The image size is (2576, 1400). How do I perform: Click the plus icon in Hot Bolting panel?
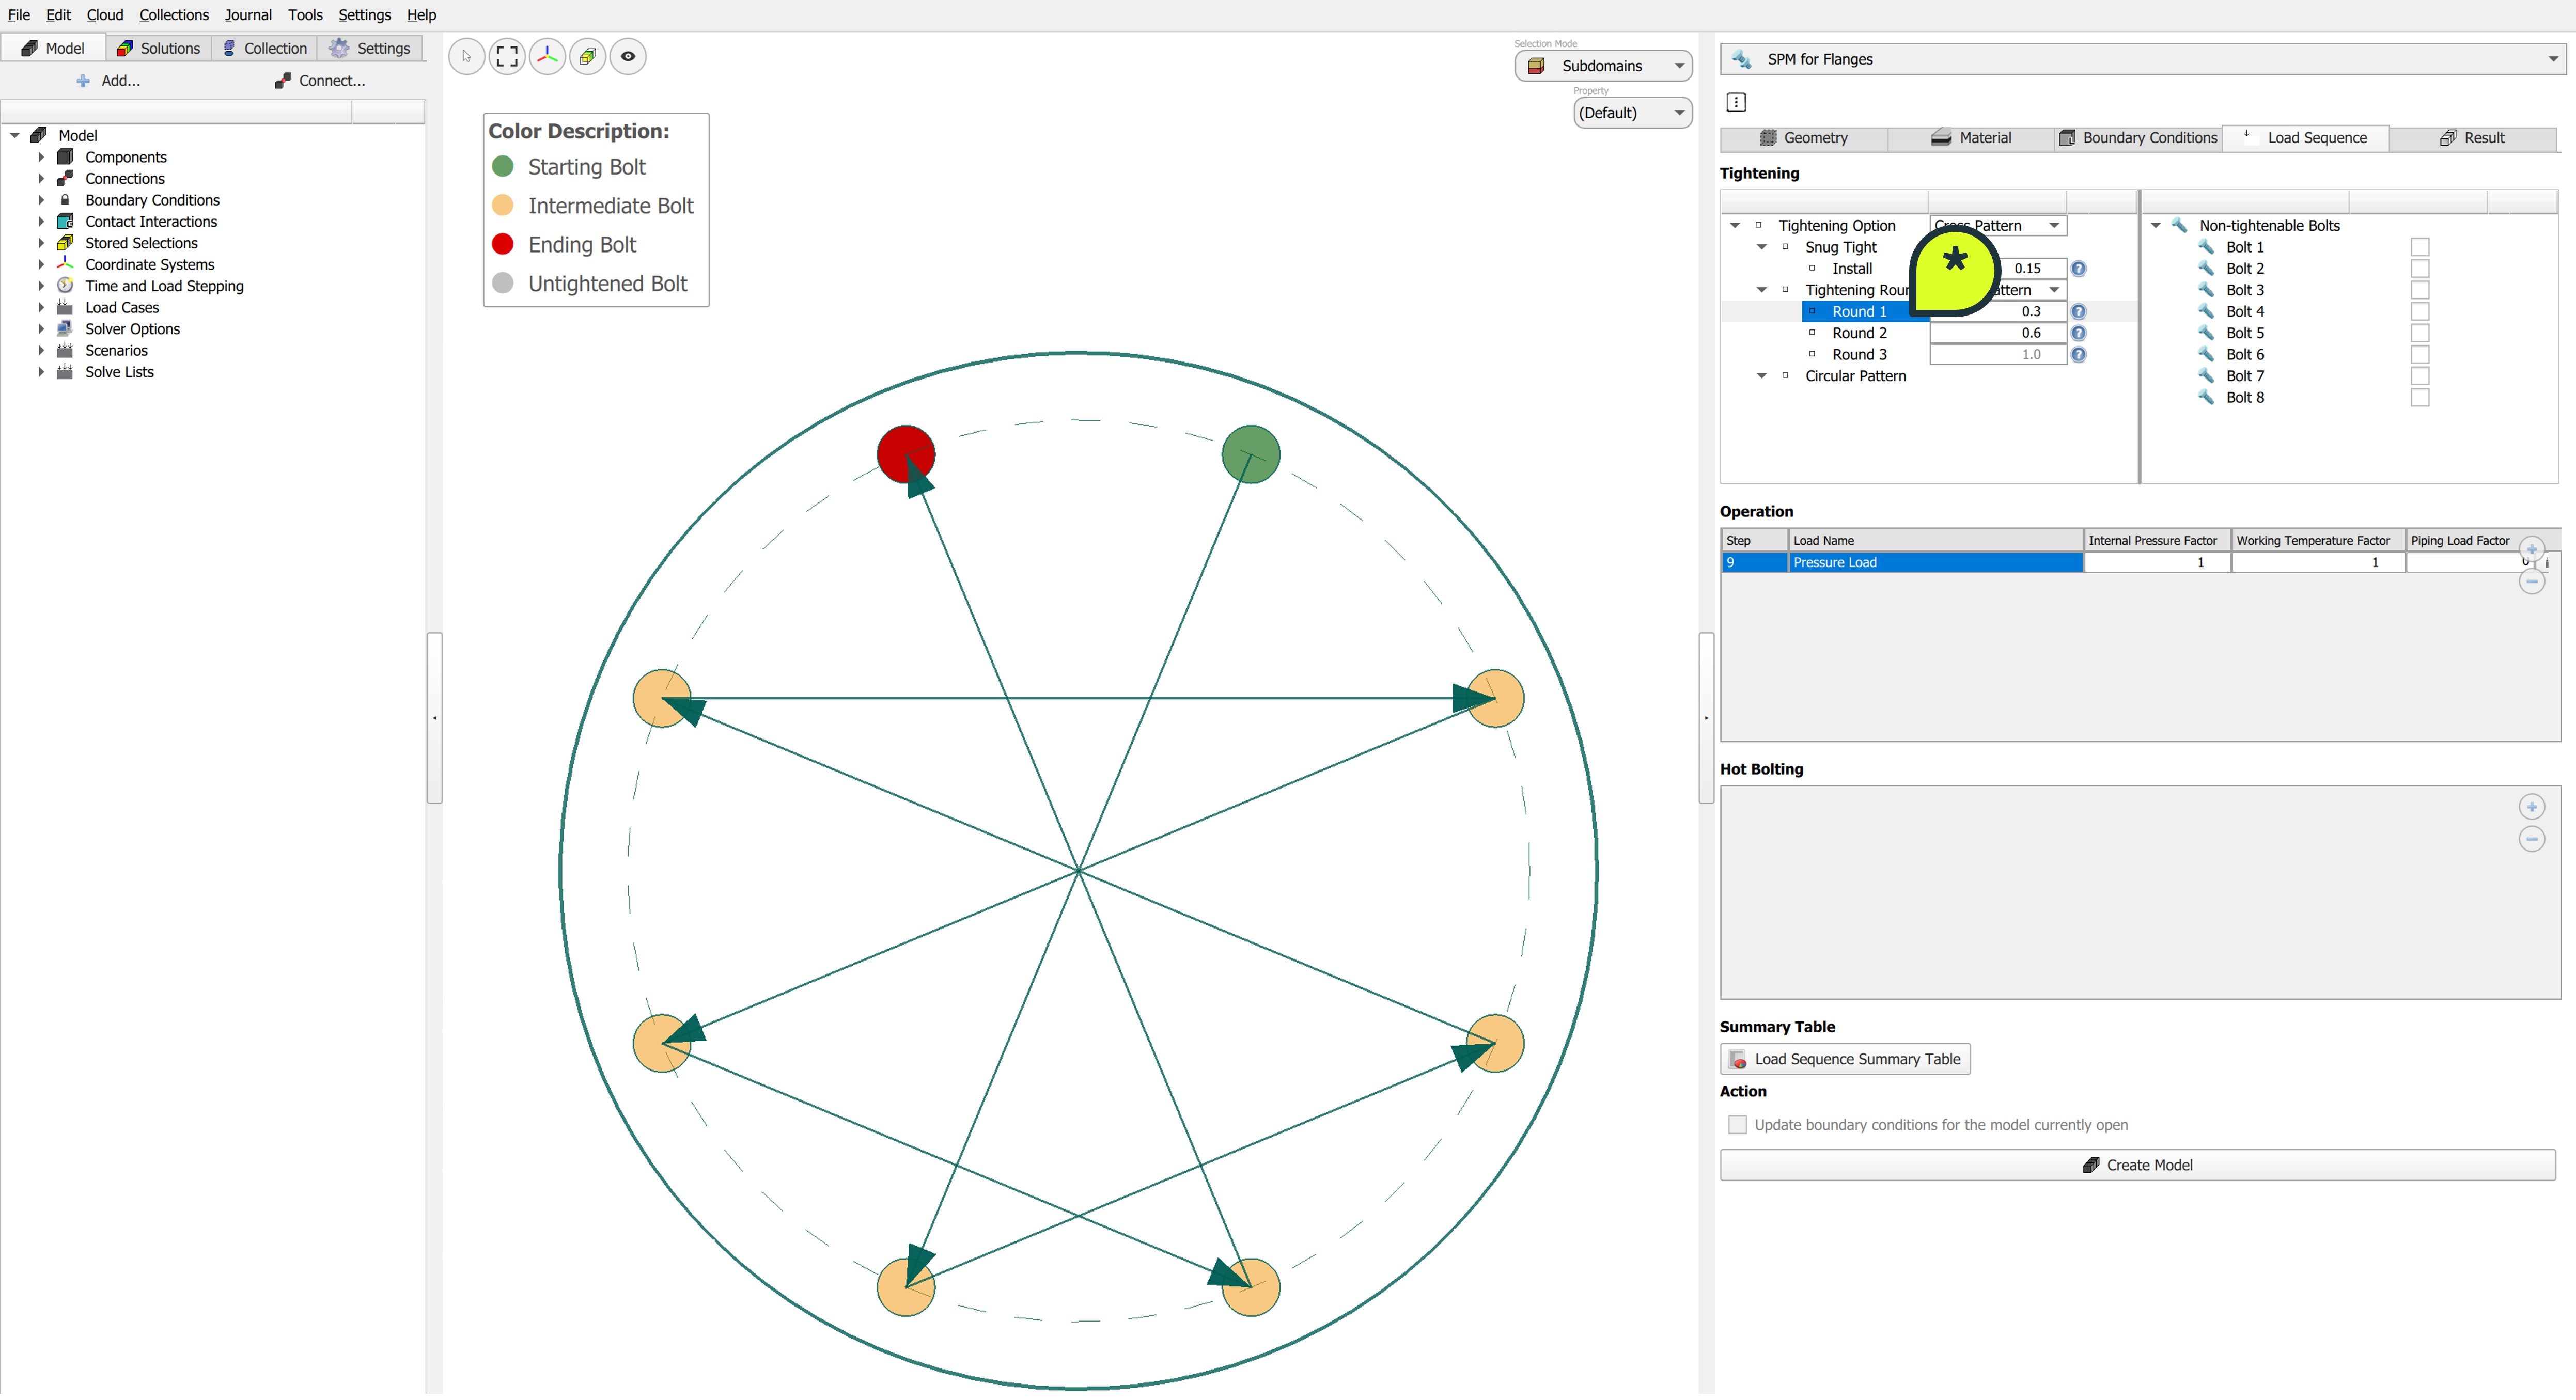coord(2531,807)
